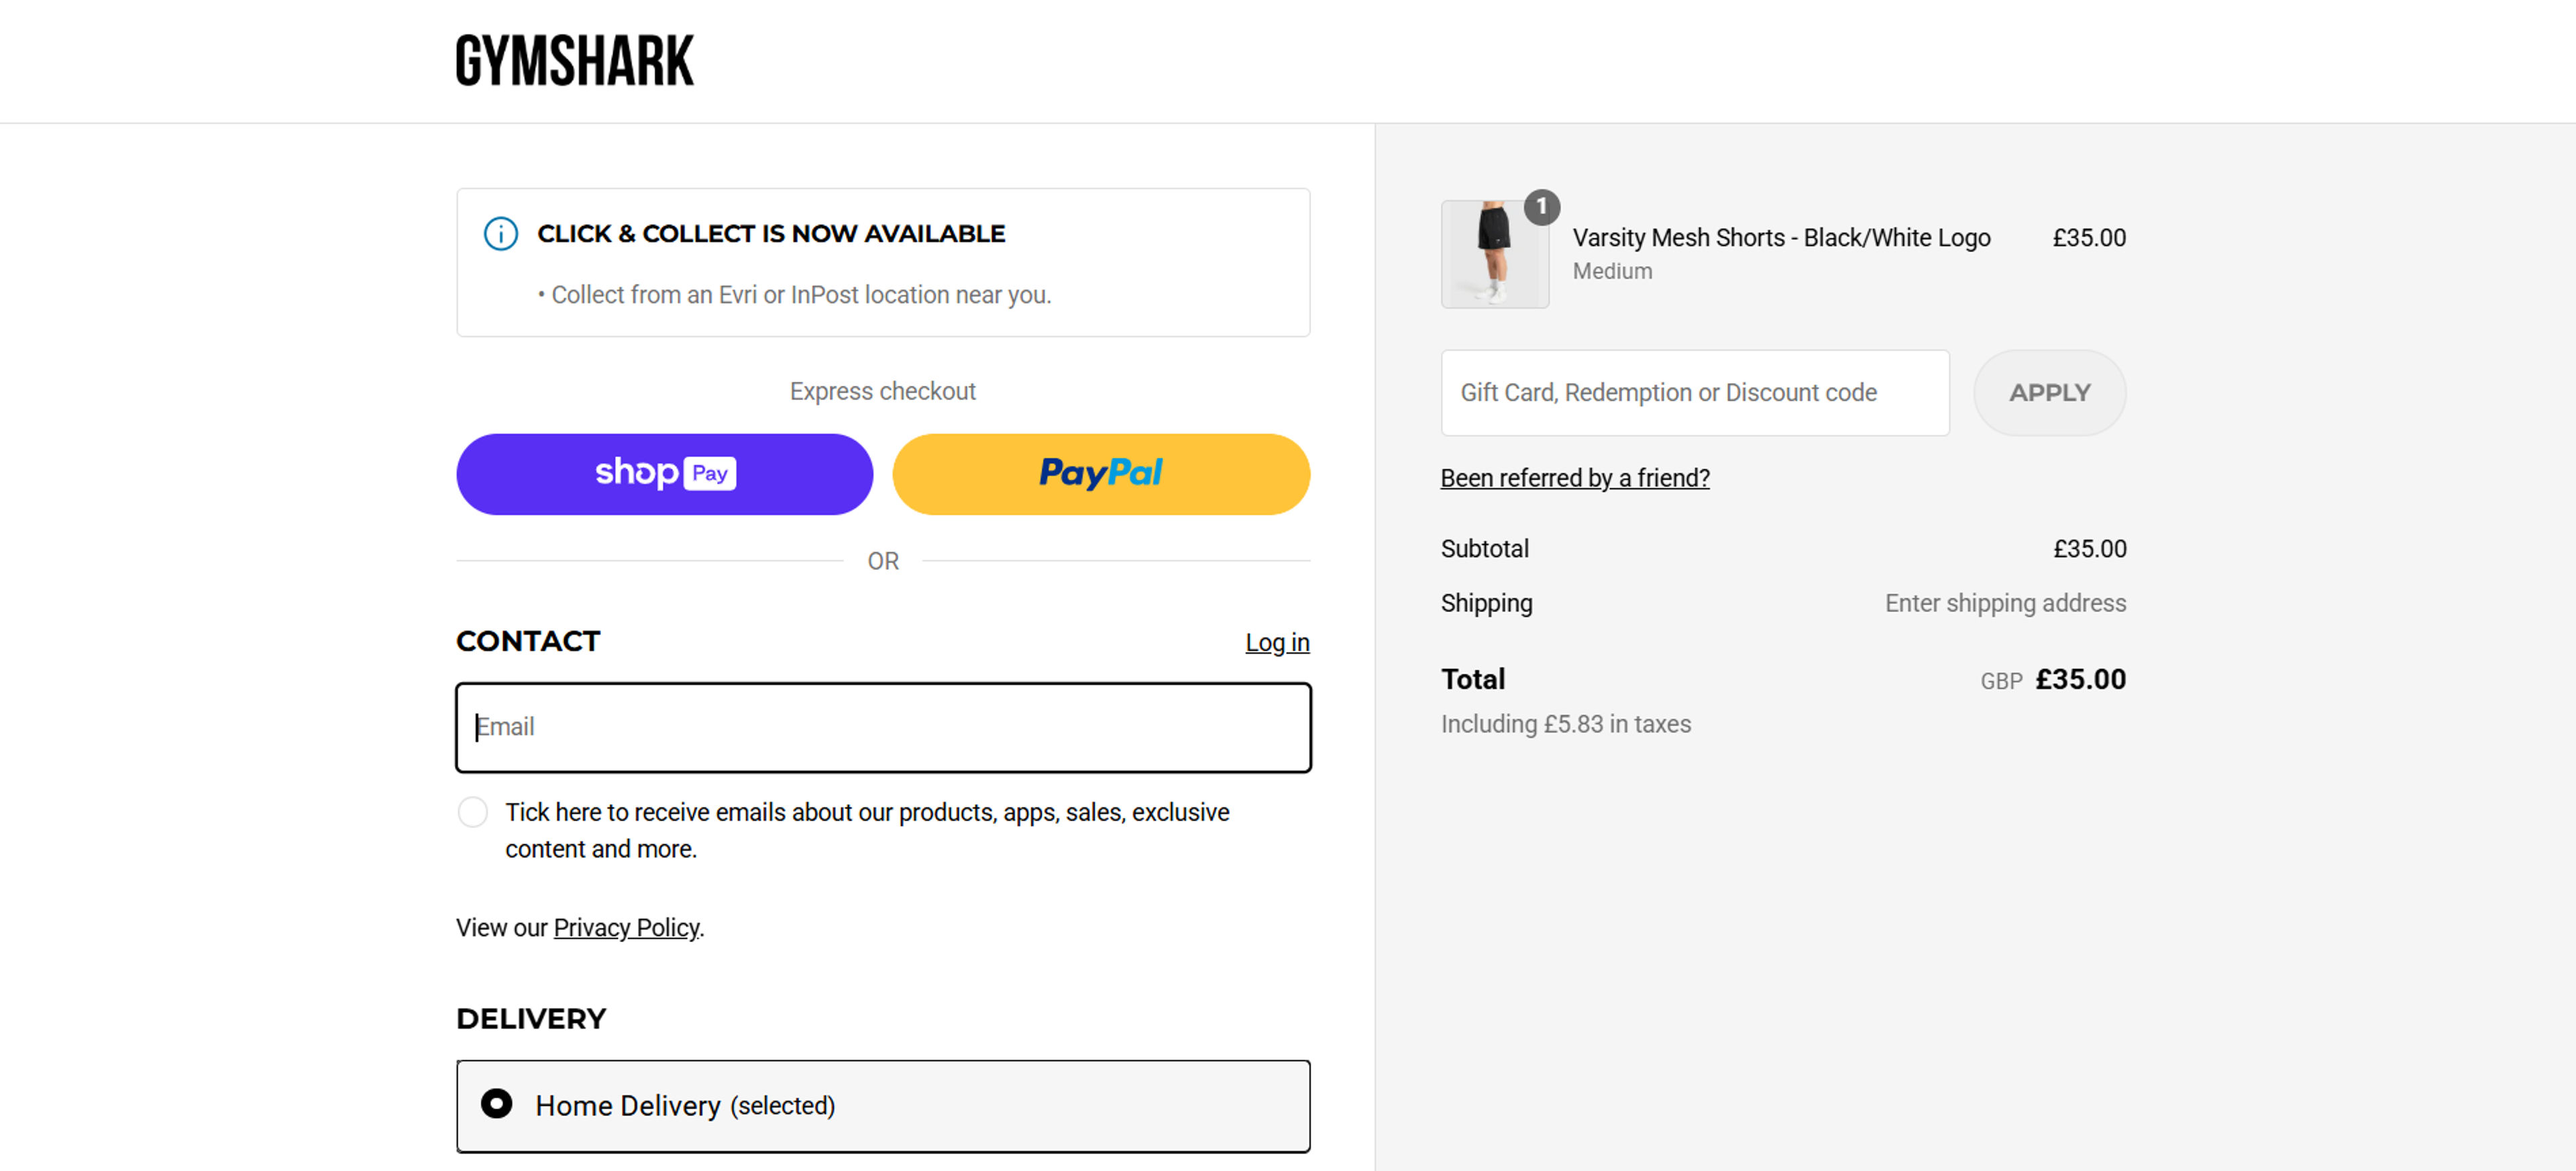This screenshot has width=2576, height=1171.
Task: Click the 'Including £5.83 in taxes' note
Action: 1566,724
